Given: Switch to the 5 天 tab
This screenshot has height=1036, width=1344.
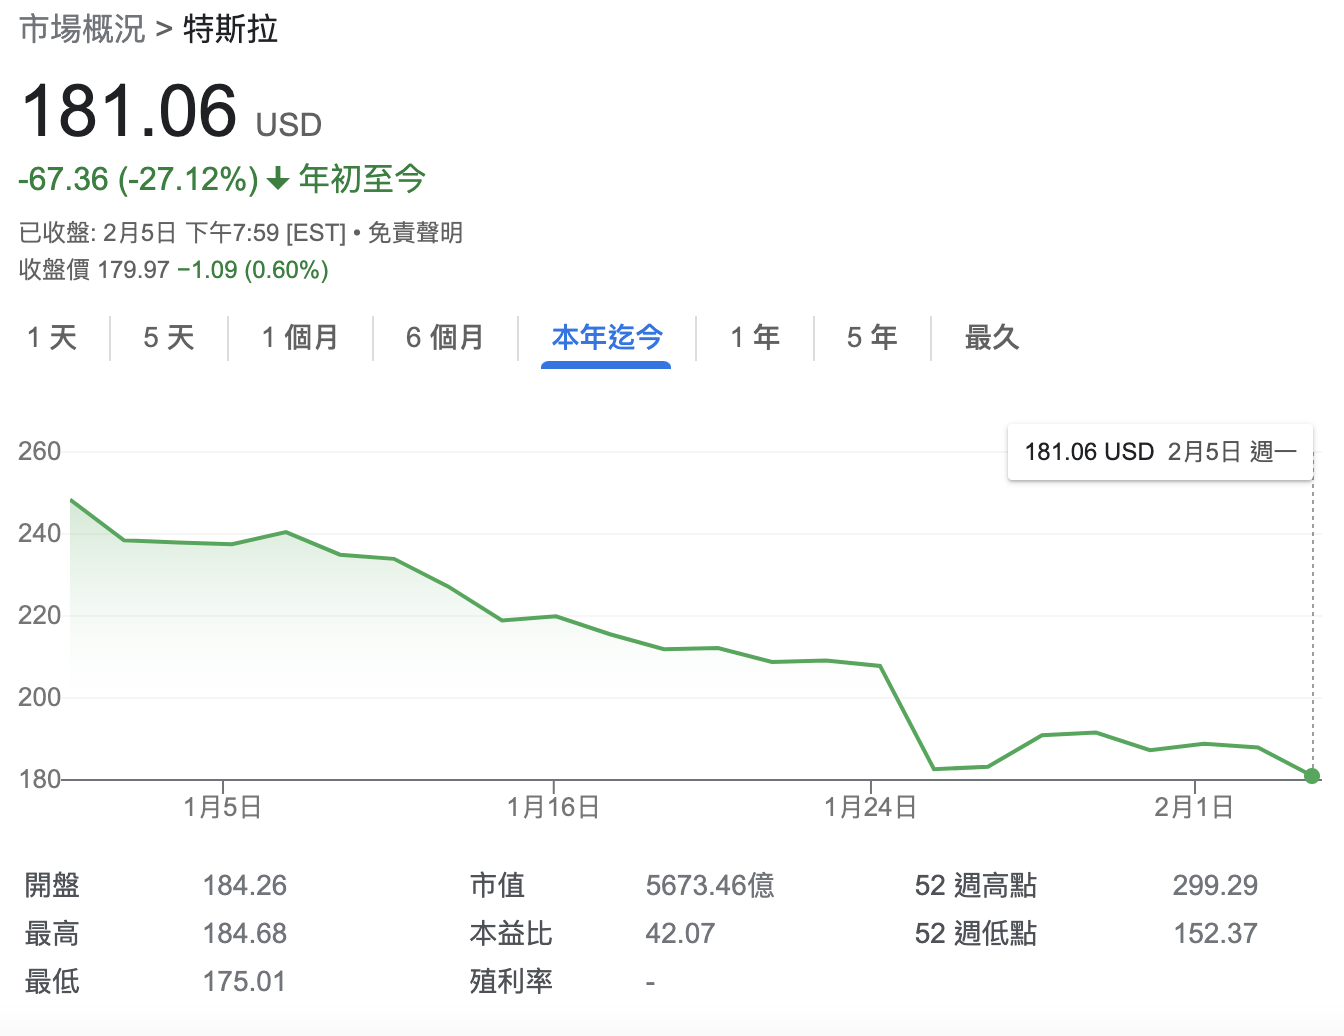Looking at the screenshot, I should (169, 338).
